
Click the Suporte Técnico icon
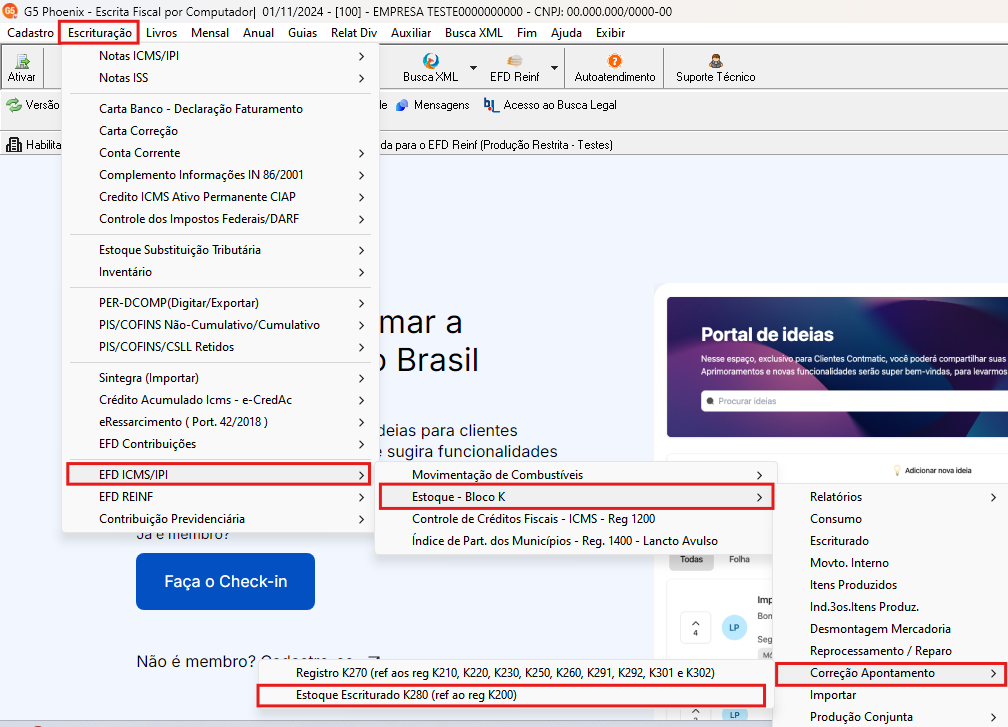(x=716, y=61)
